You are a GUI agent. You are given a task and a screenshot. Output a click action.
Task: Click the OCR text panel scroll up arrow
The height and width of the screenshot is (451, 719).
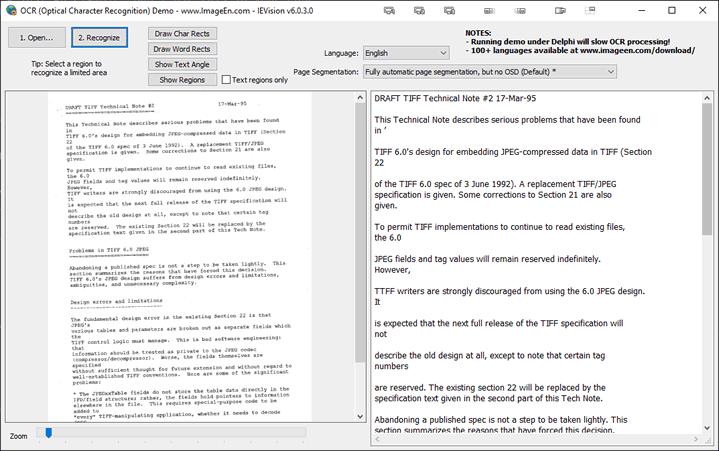707,98
